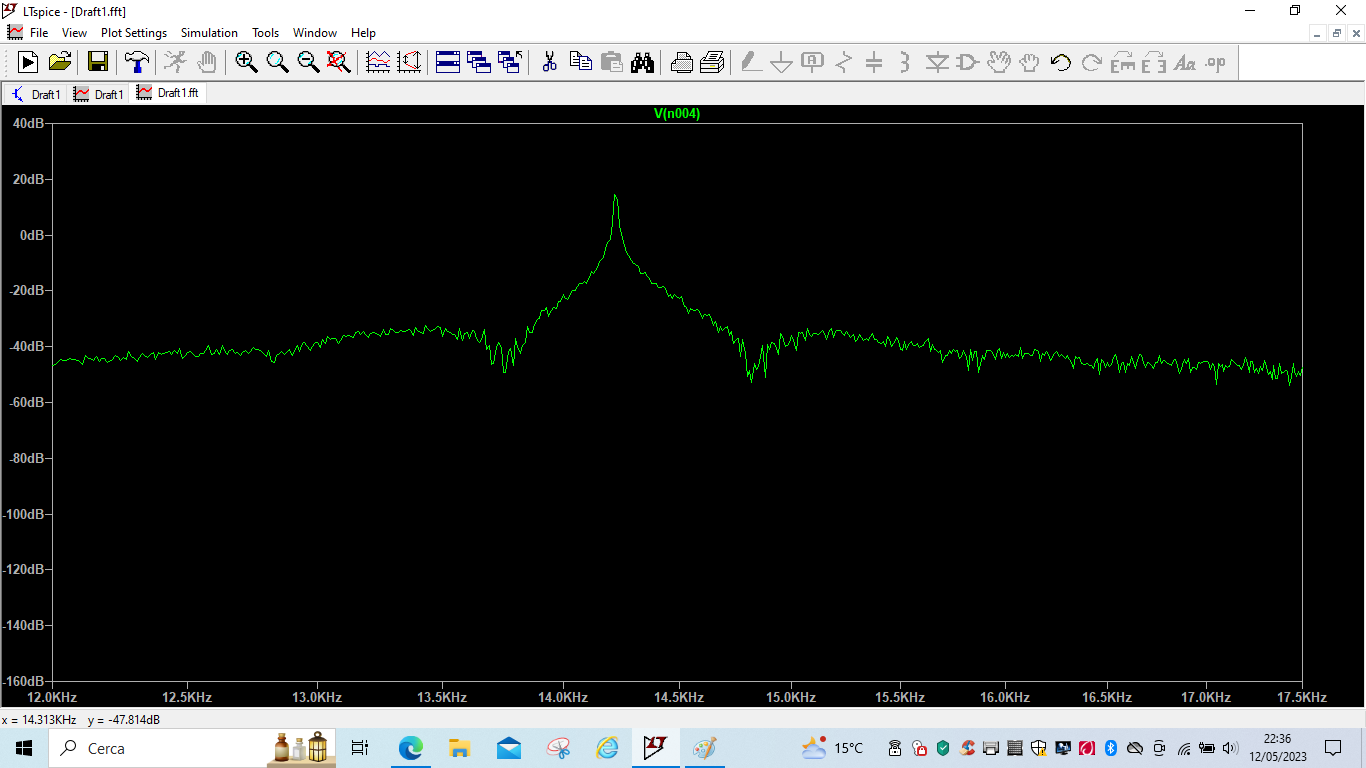
Task: Open the Mail app from the taskbar
Action: tap(509, 748)
